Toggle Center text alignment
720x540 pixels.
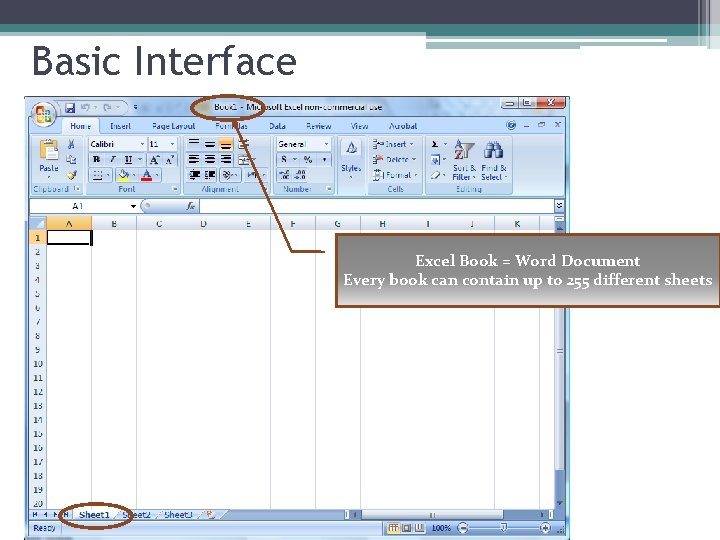tap(210, 159)
